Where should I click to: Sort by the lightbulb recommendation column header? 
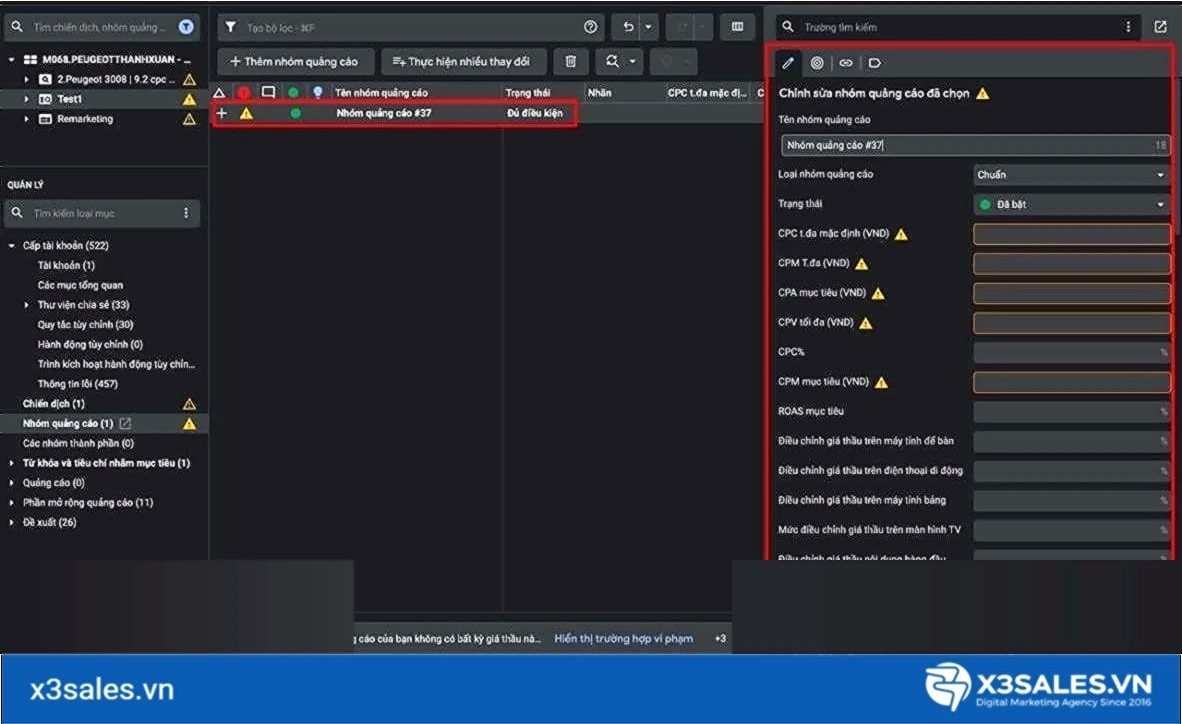[318, 92]
